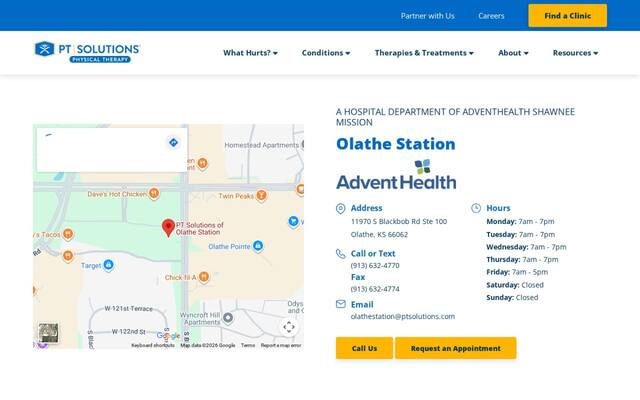Viewport: 640px width, 400px height.
Task: Click Report a map error link
Action: coord(281,345)
